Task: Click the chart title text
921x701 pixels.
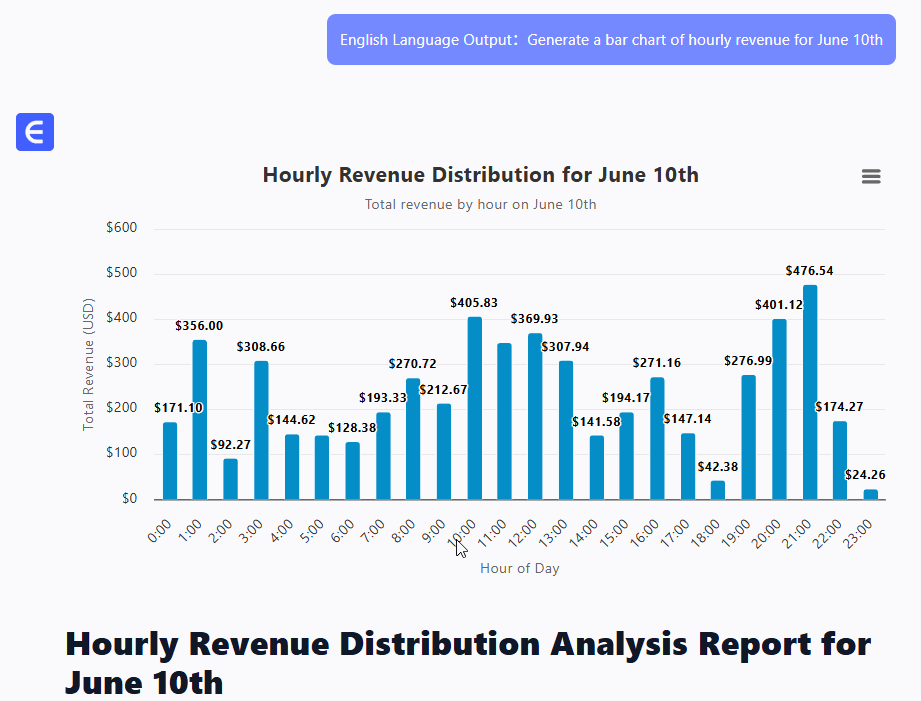Action: [x=480, y=175]
